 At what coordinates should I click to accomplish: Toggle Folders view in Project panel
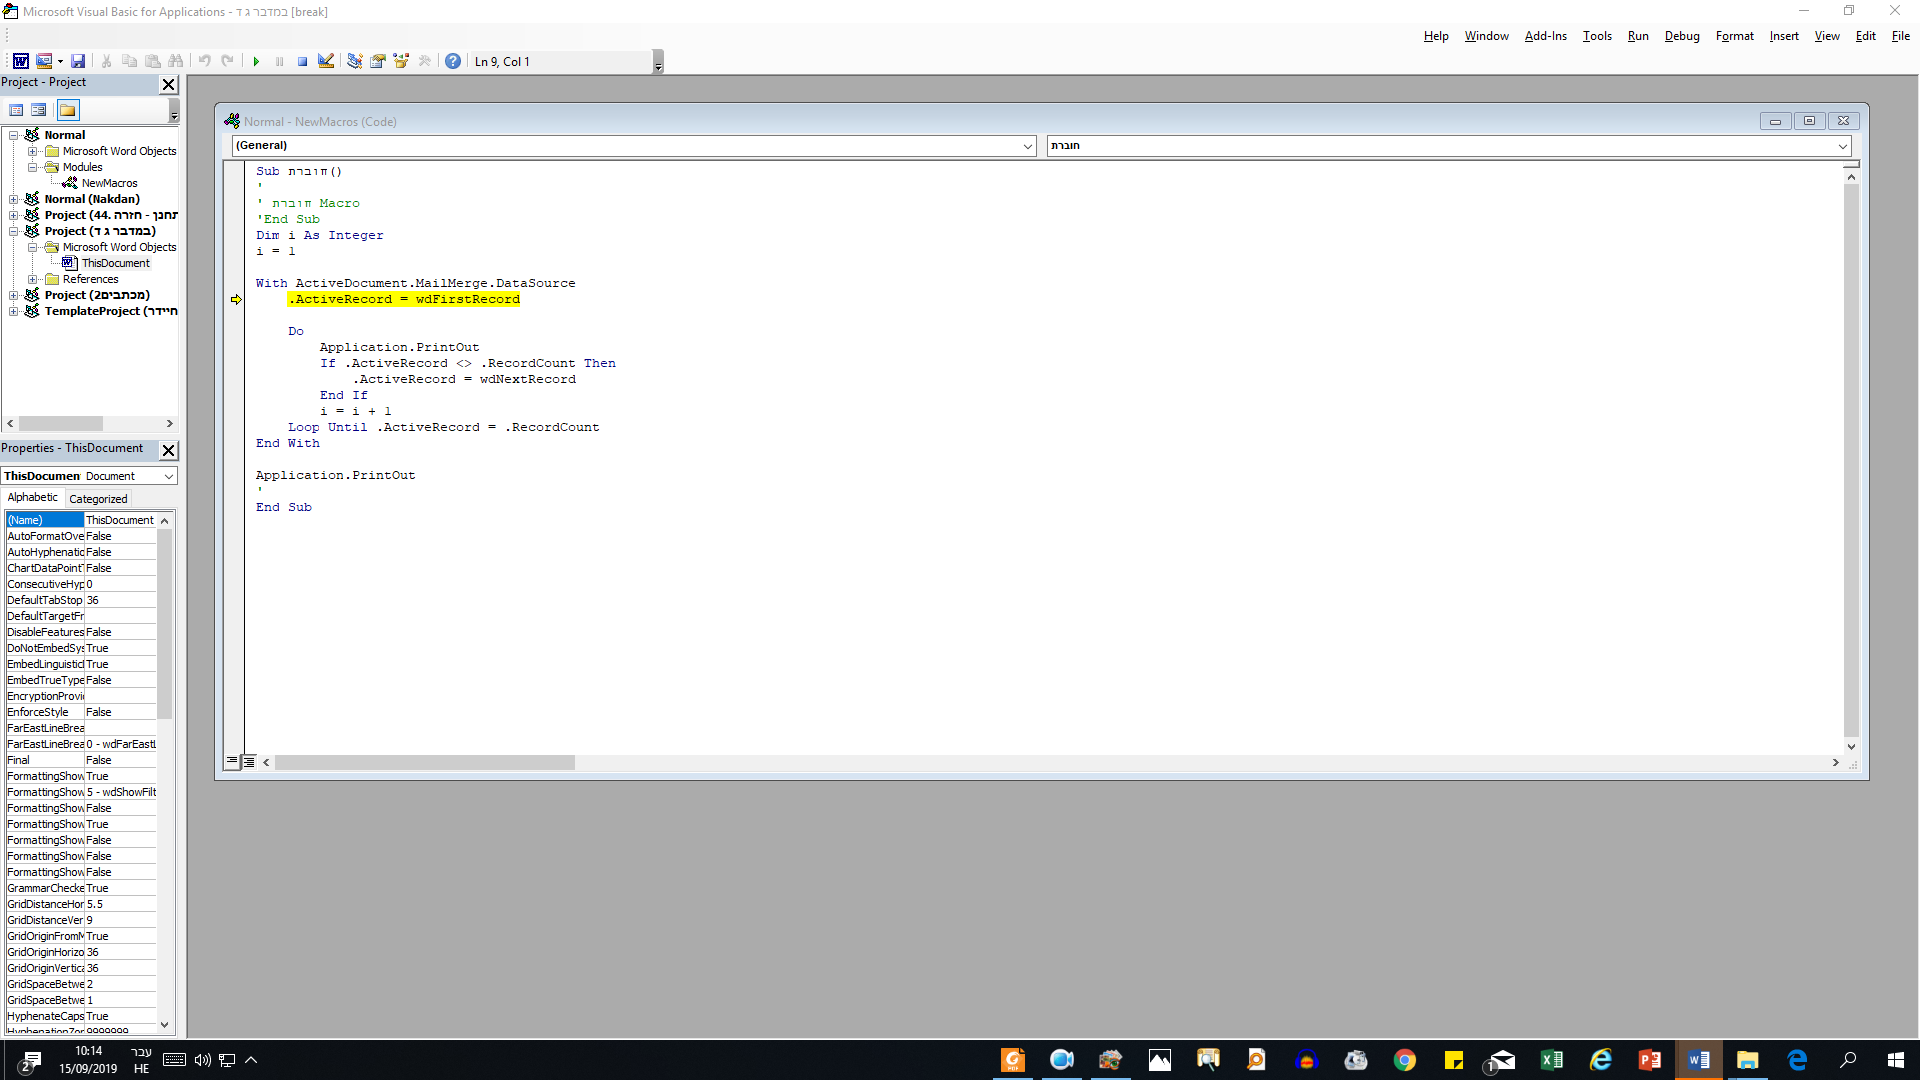(67, 110)
